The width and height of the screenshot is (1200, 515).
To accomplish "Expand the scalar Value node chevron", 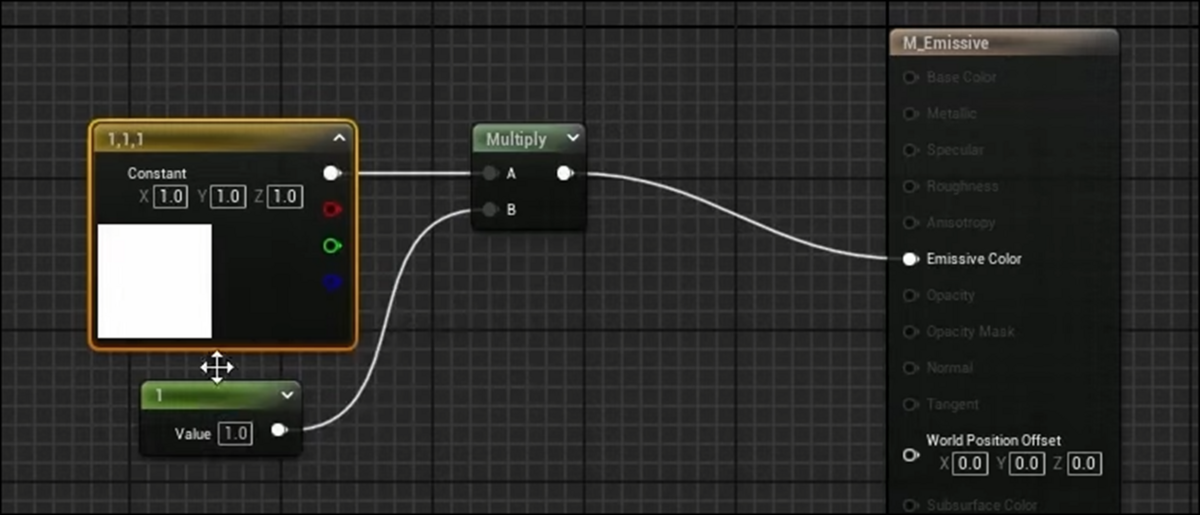I will pos(288,395).
